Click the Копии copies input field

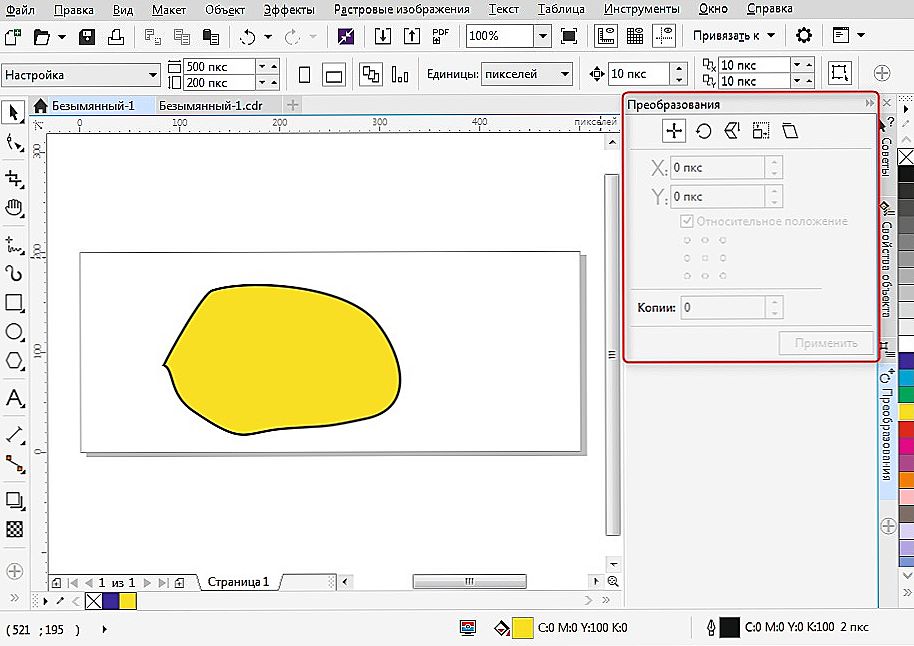[723, 307]
